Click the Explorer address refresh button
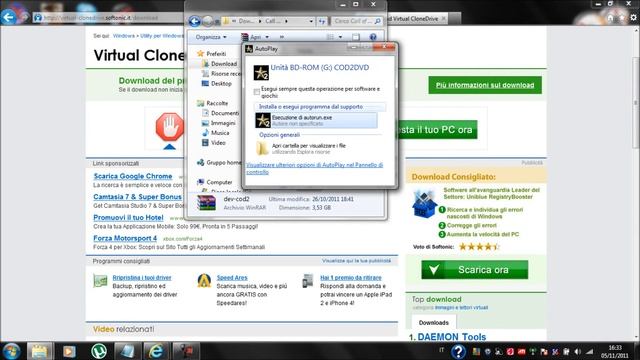This screenshot has height=360, width=640. (322, 21)
